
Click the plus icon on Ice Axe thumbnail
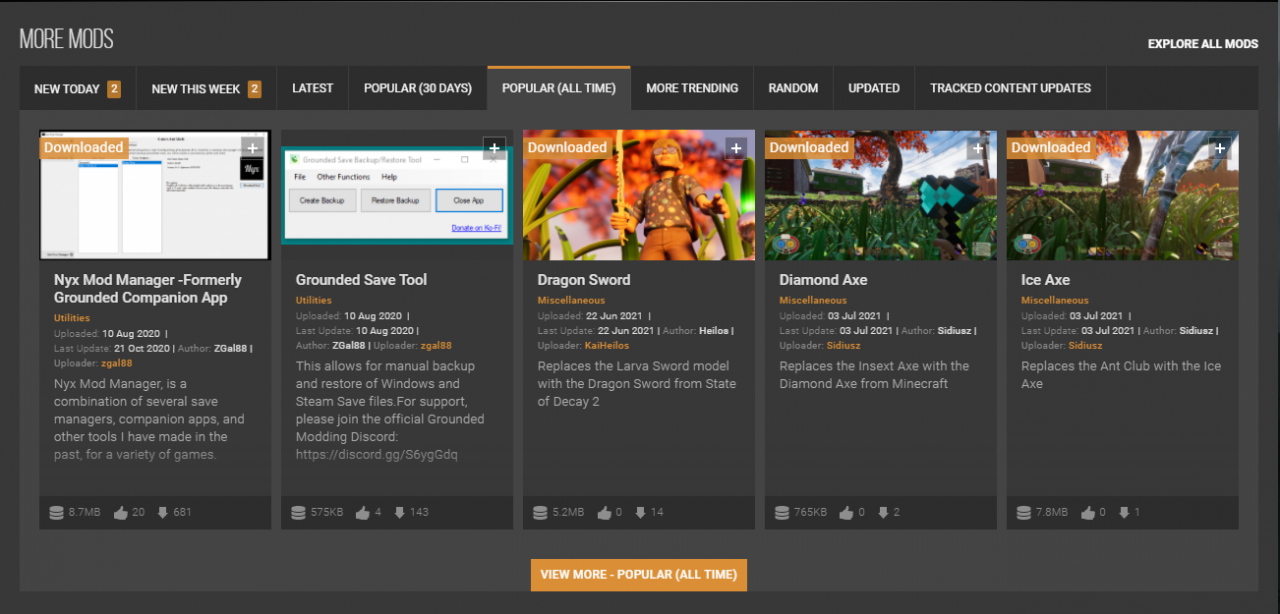click(x=1220, y=148)
